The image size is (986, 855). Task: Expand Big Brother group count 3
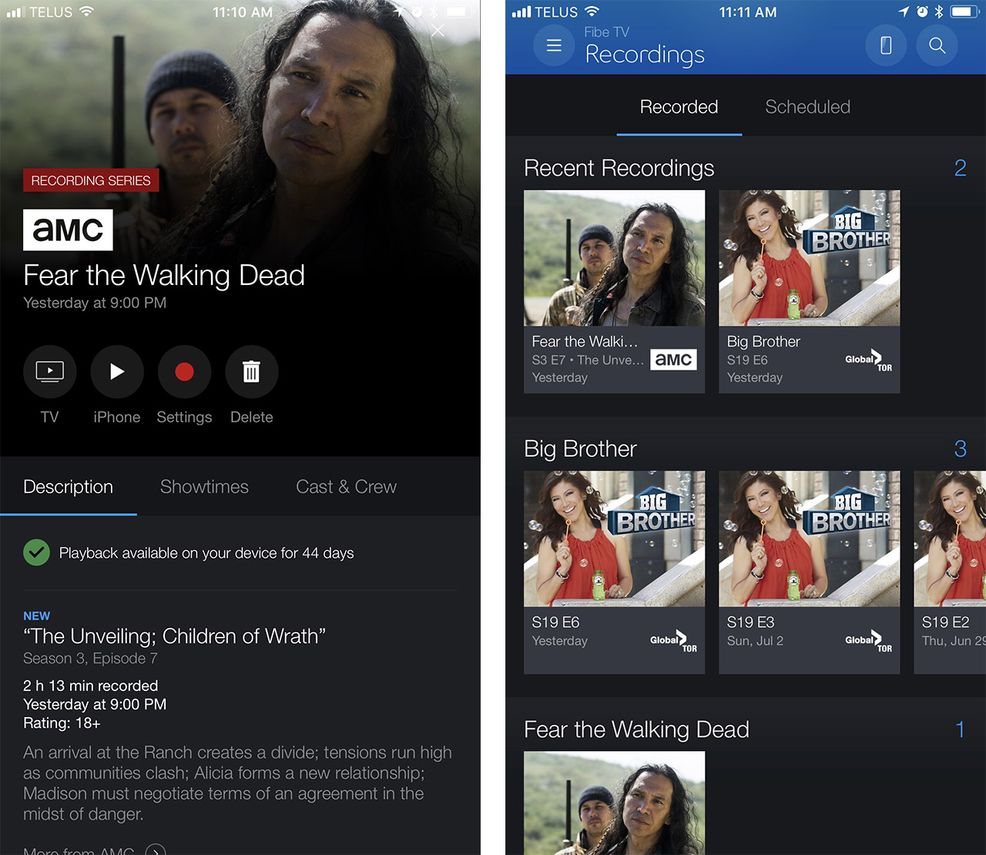pos(960,449)
